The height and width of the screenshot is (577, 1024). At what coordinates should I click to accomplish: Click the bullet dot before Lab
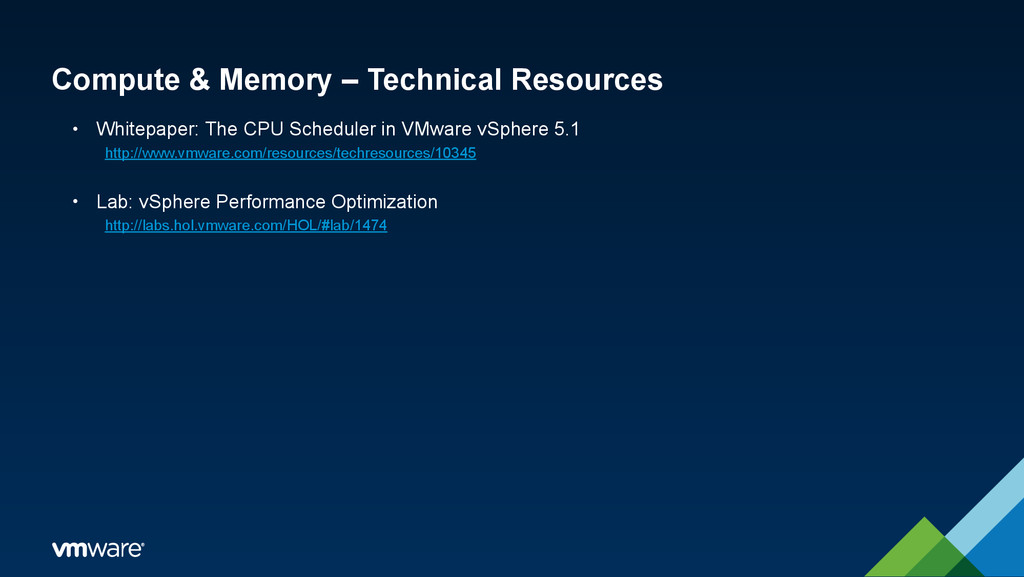click(x=75, y=202)
